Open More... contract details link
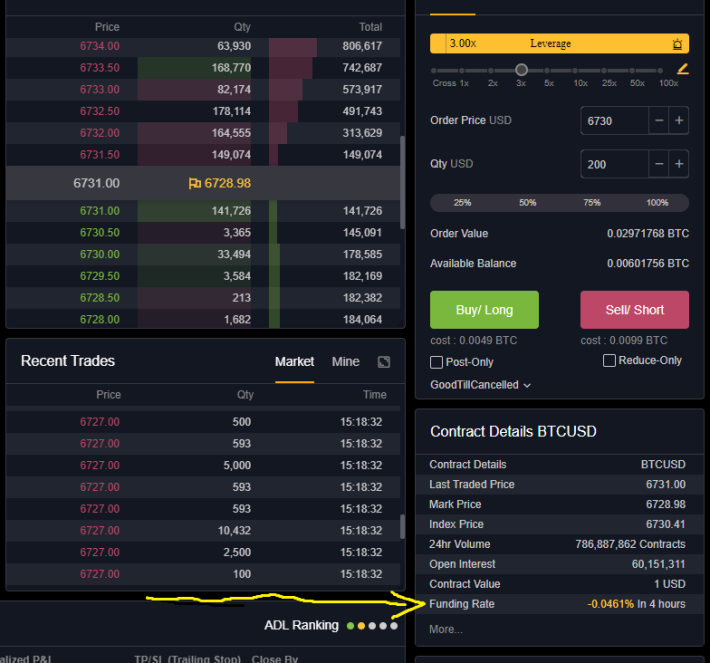Viewport: 710px width, 663px height. (x=446, y=629)
